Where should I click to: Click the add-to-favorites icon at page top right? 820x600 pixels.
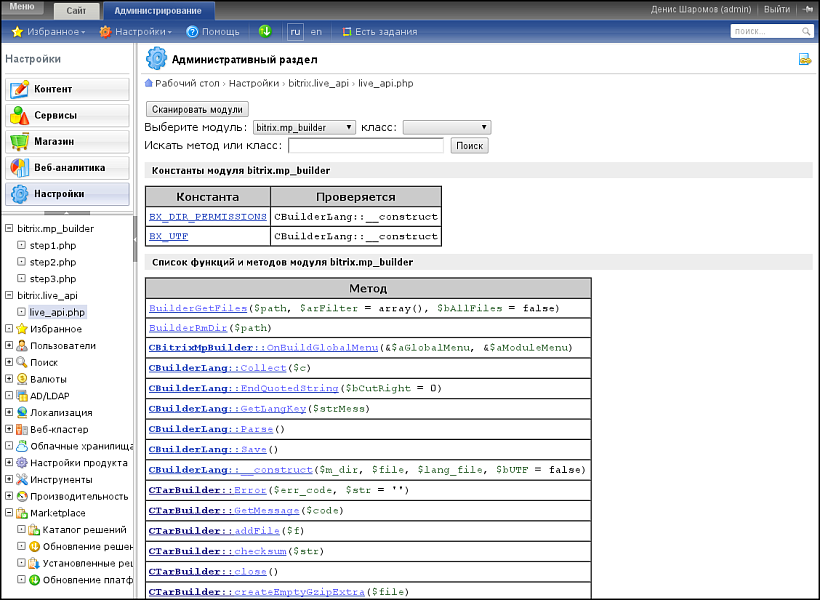(x=804, y=60)
